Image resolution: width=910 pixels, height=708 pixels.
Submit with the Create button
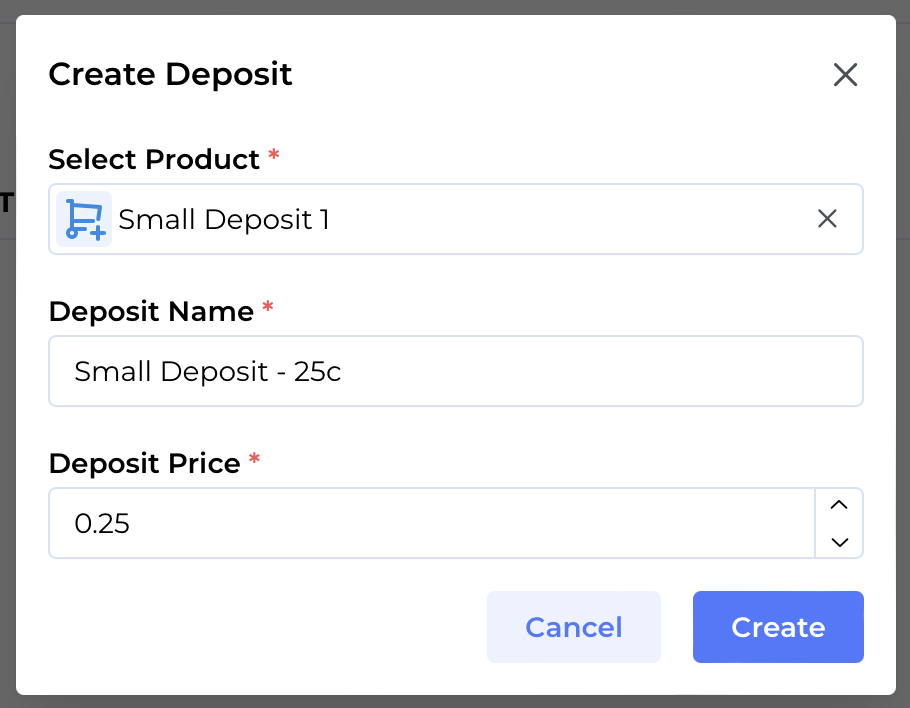778,627
